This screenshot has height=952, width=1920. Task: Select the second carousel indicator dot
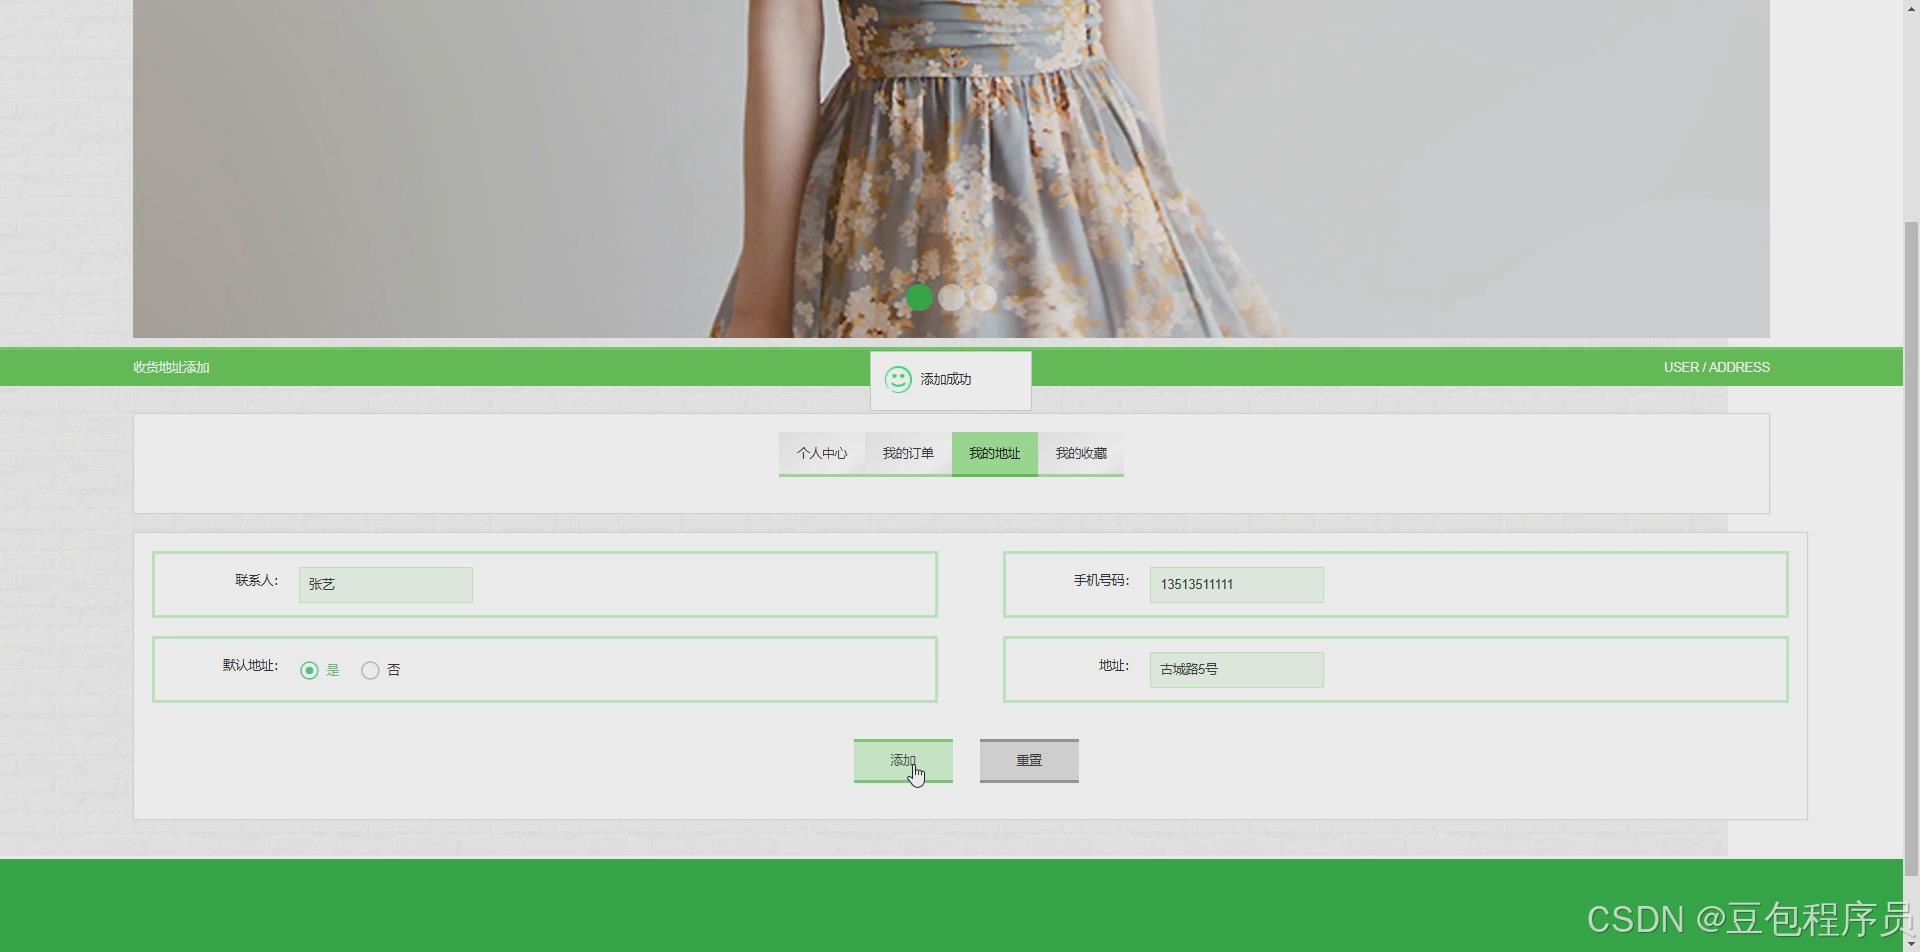(x=952, y=297)
